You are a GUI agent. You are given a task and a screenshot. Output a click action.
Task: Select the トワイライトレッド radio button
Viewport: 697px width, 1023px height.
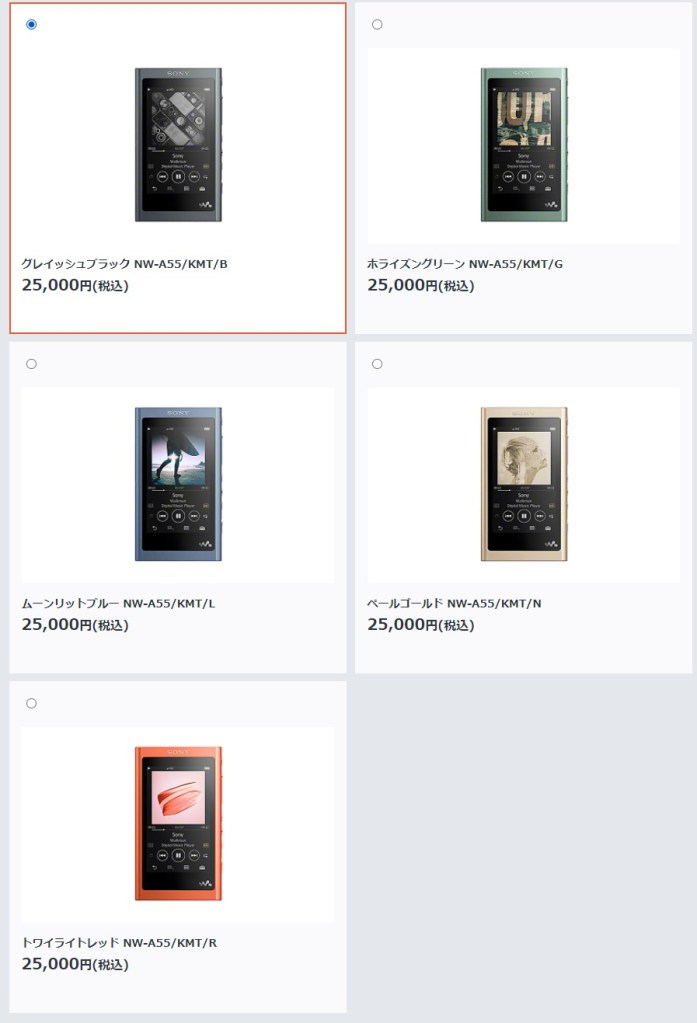click(x=31, y=703)
